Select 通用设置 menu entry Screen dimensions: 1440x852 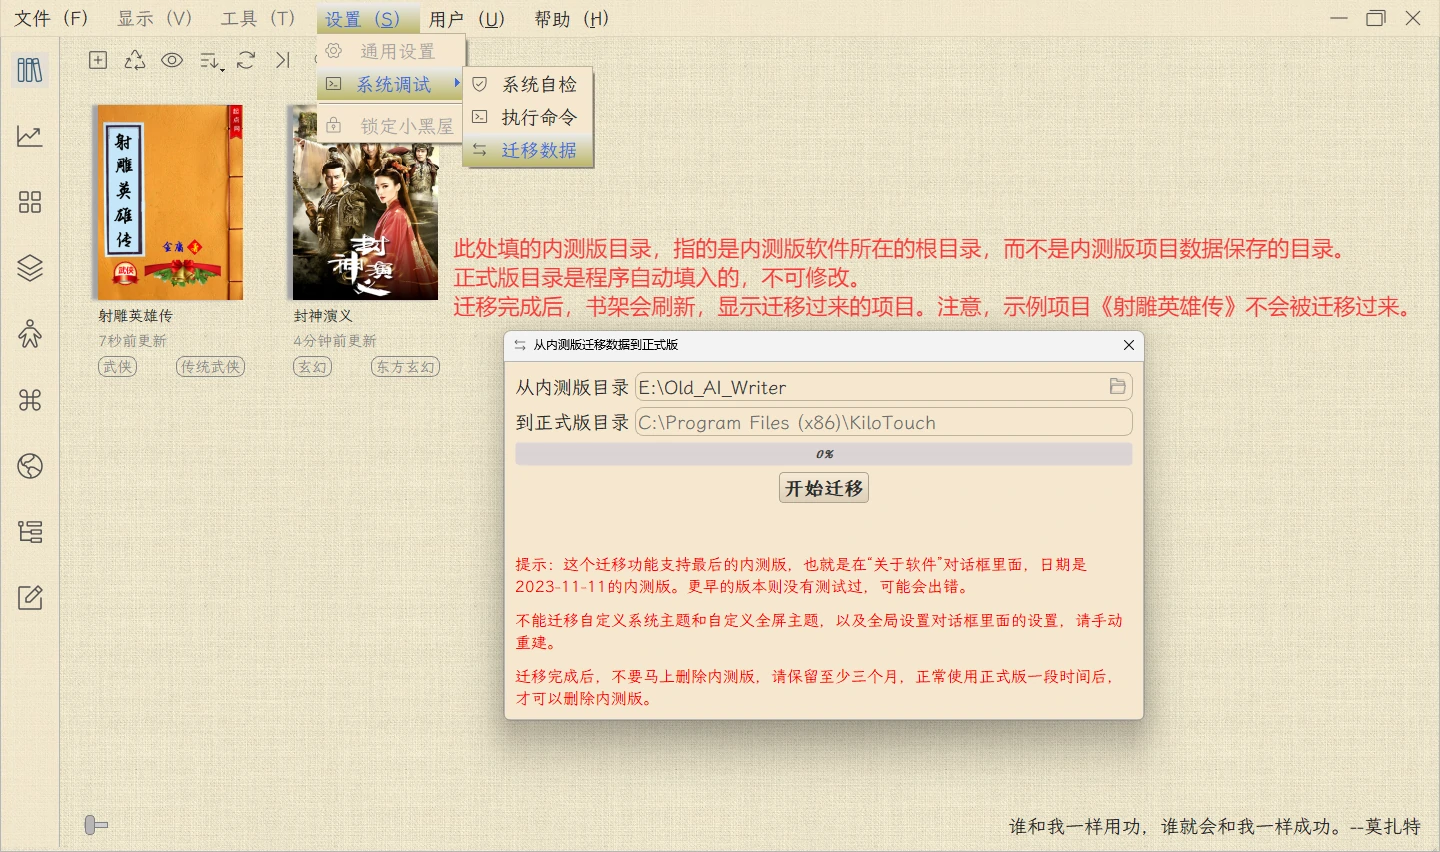tap(391, 51)
